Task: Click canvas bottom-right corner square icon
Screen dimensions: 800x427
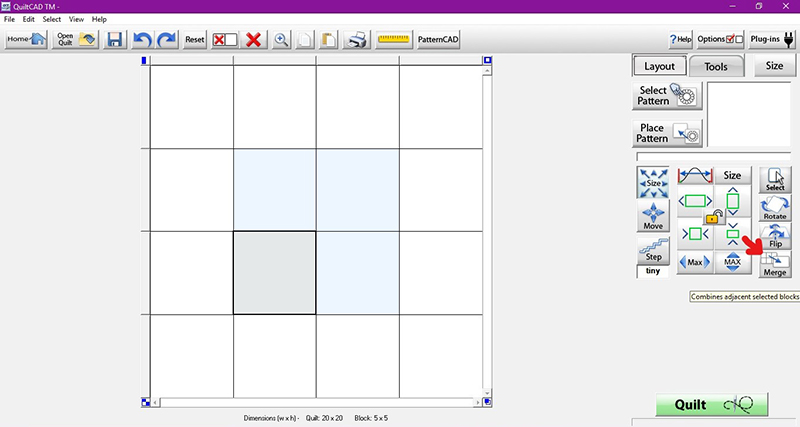Action: point(487,402)
